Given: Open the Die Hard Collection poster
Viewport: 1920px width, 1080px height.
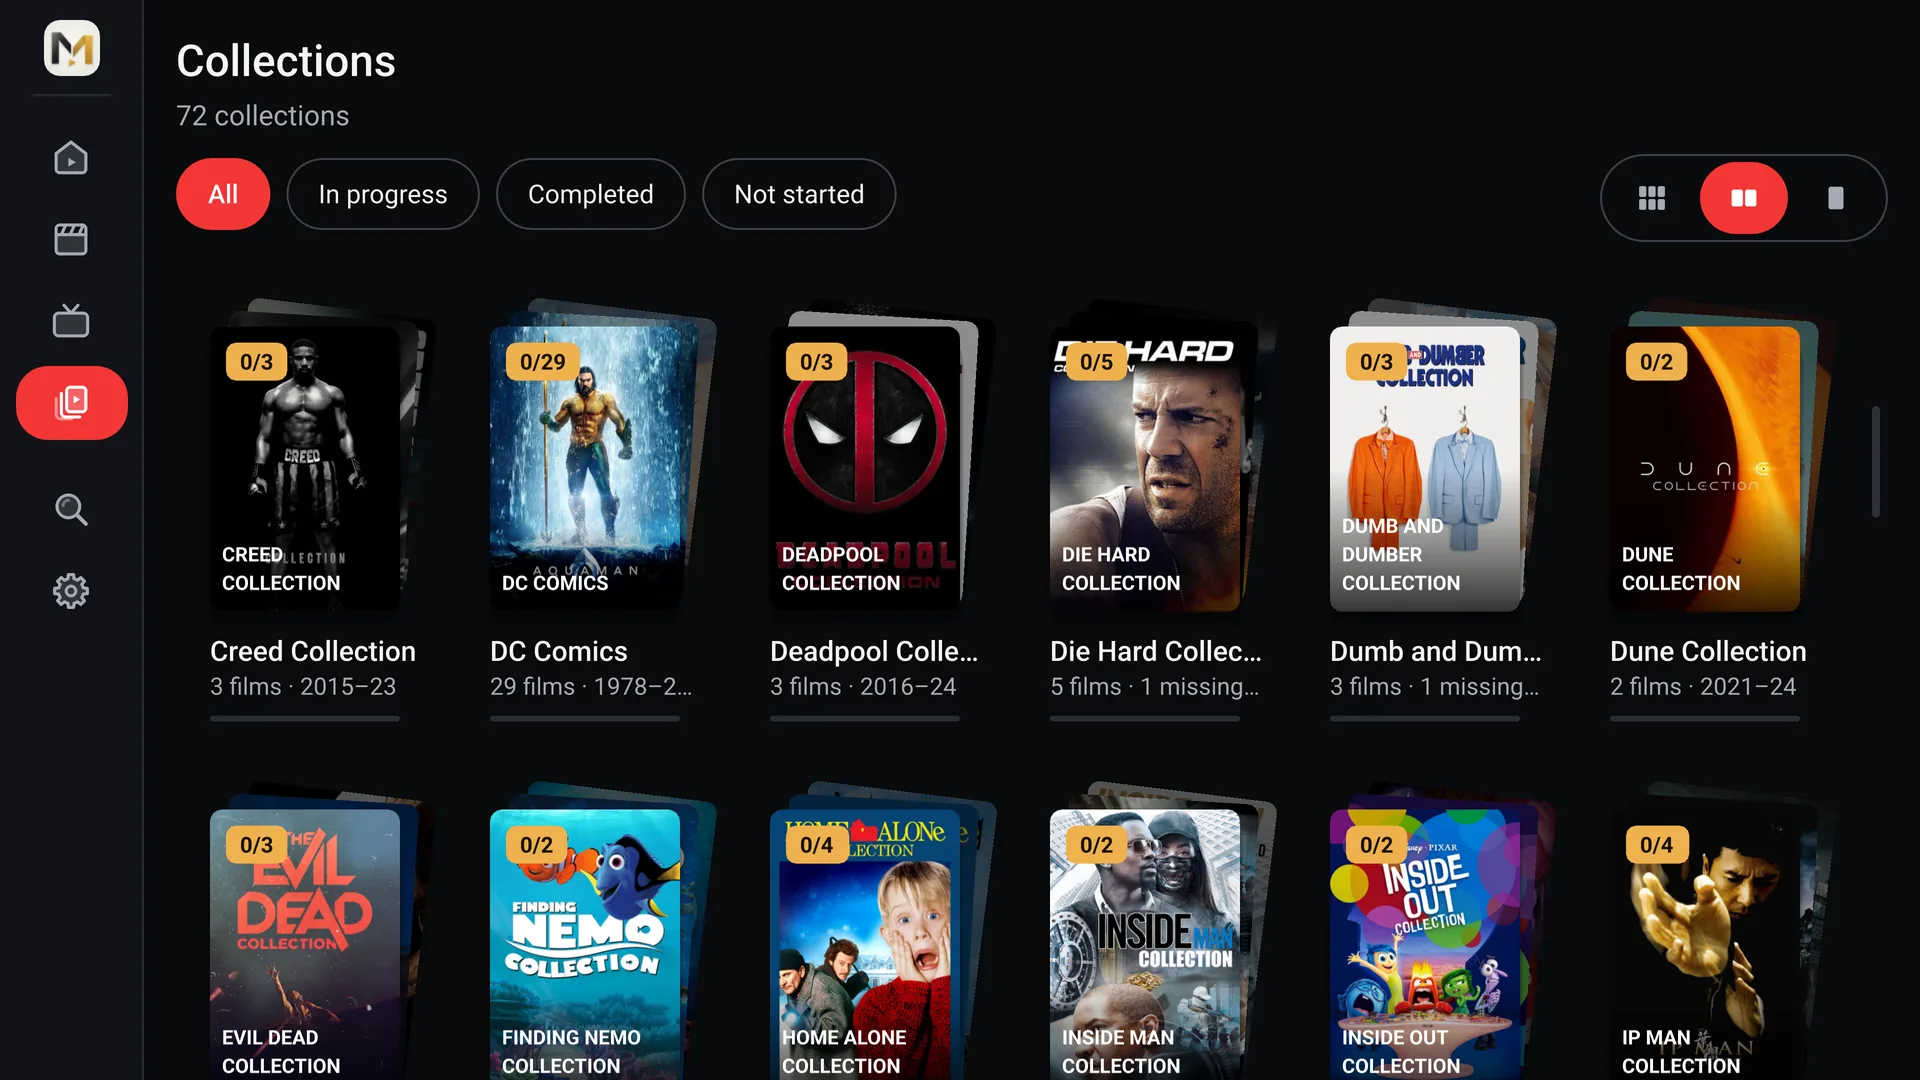Looking at the screenshot, I should click(x=1145, y=468).
